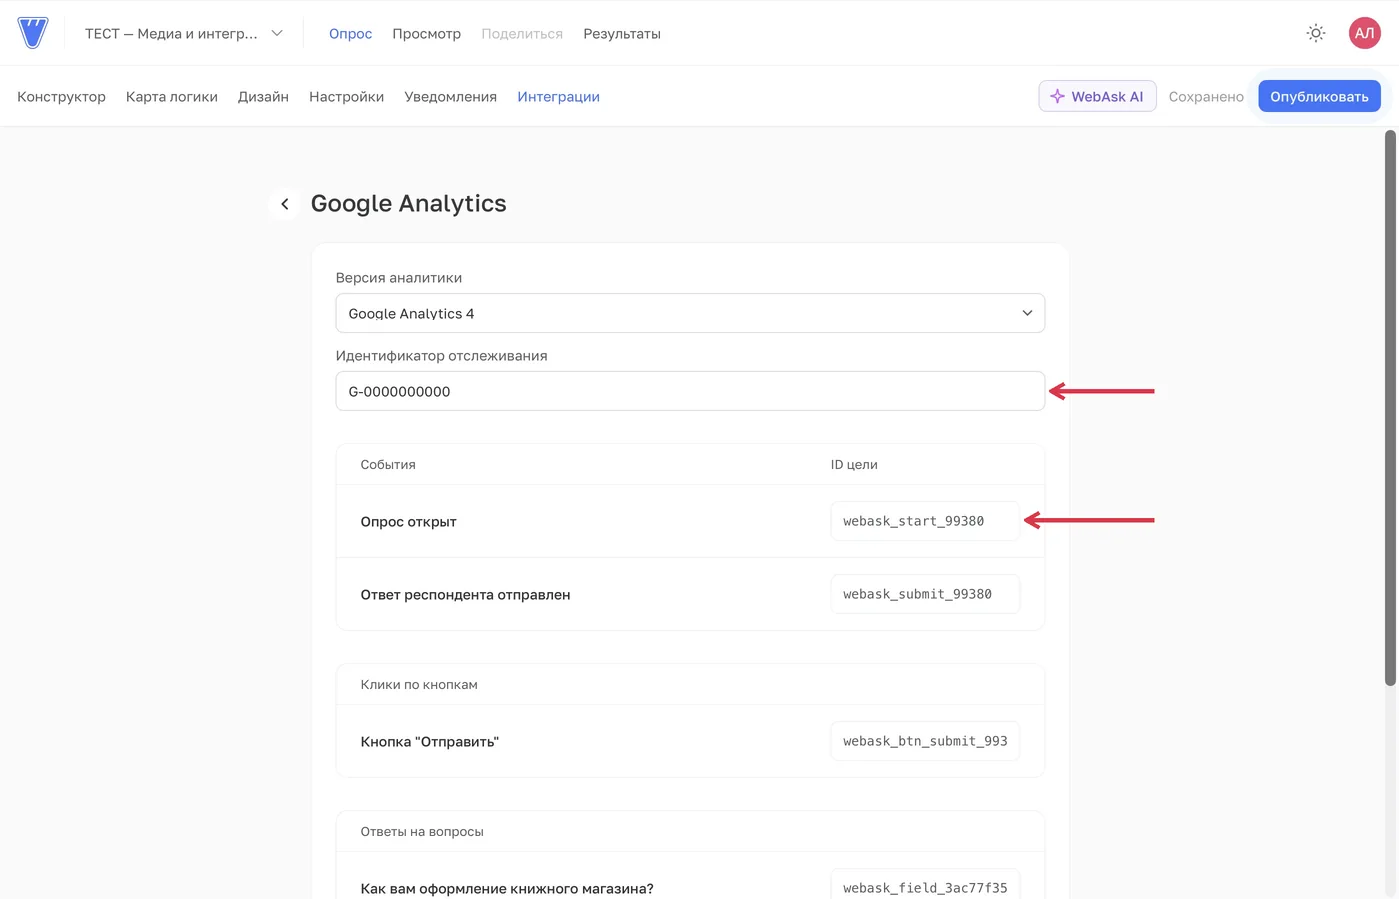Toggle the light/dark theme sun icon
Viewport: 1399px width, 899px height.
click(x=1316, y=33)
